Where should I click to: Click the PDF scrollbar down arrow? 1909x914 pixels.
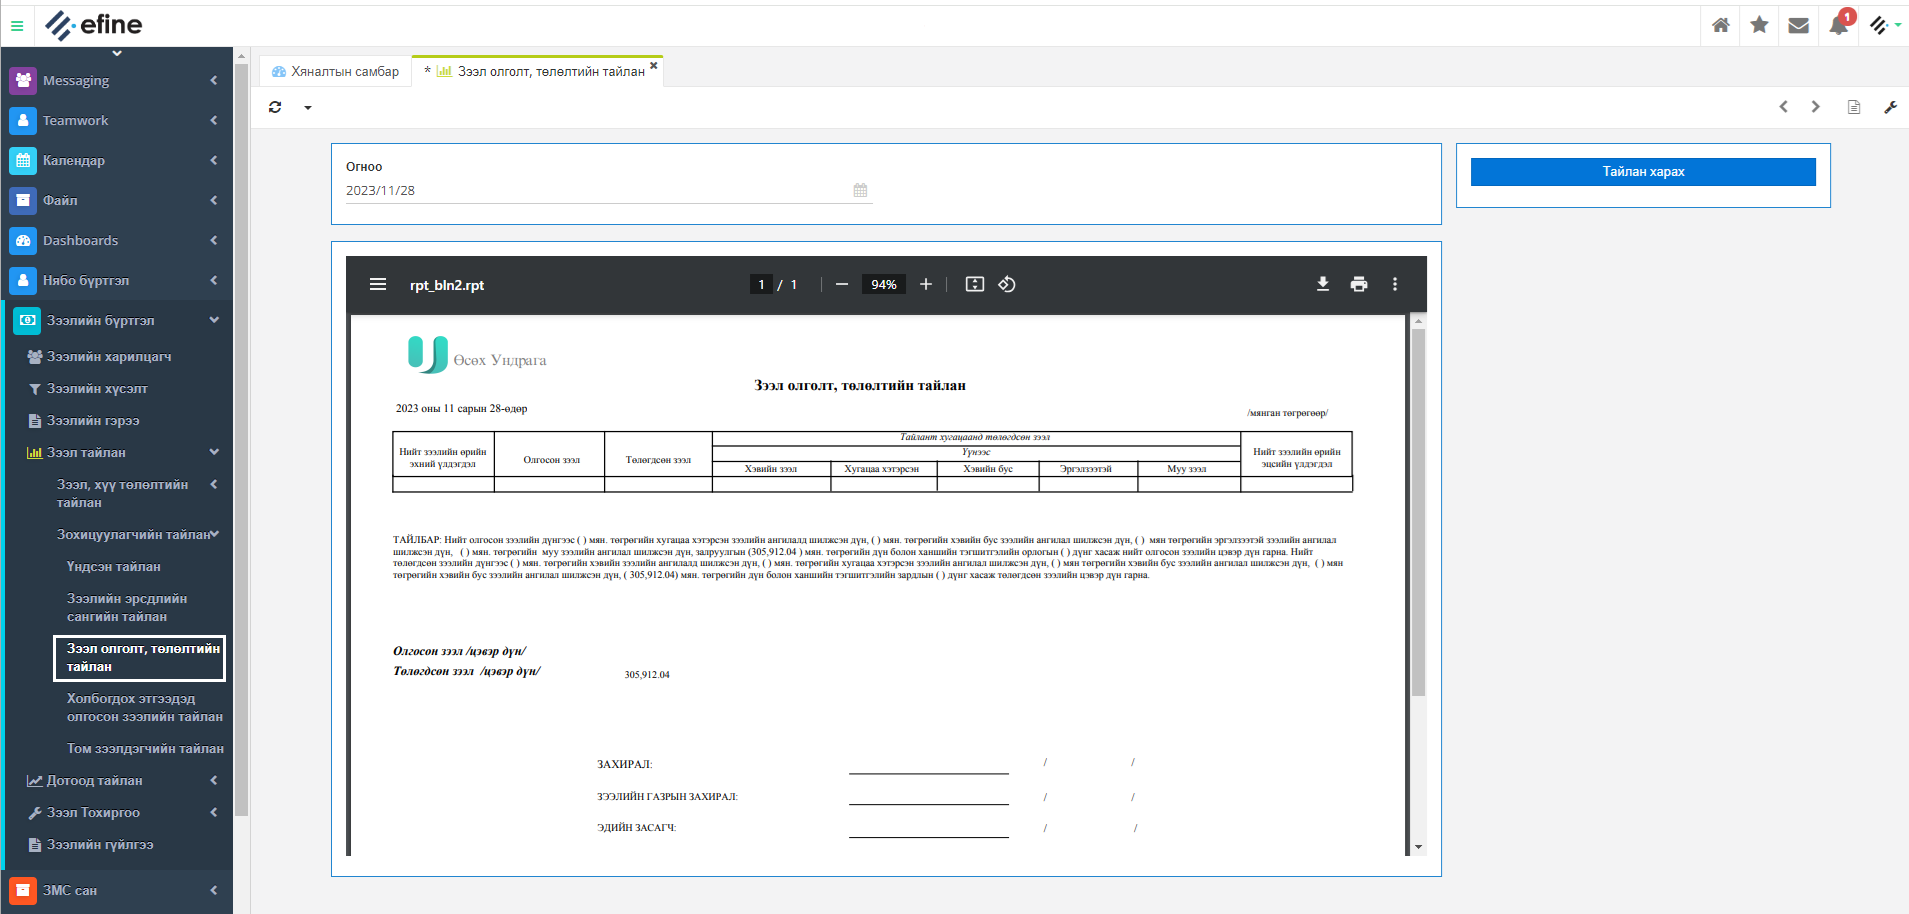pos(1418,847)
